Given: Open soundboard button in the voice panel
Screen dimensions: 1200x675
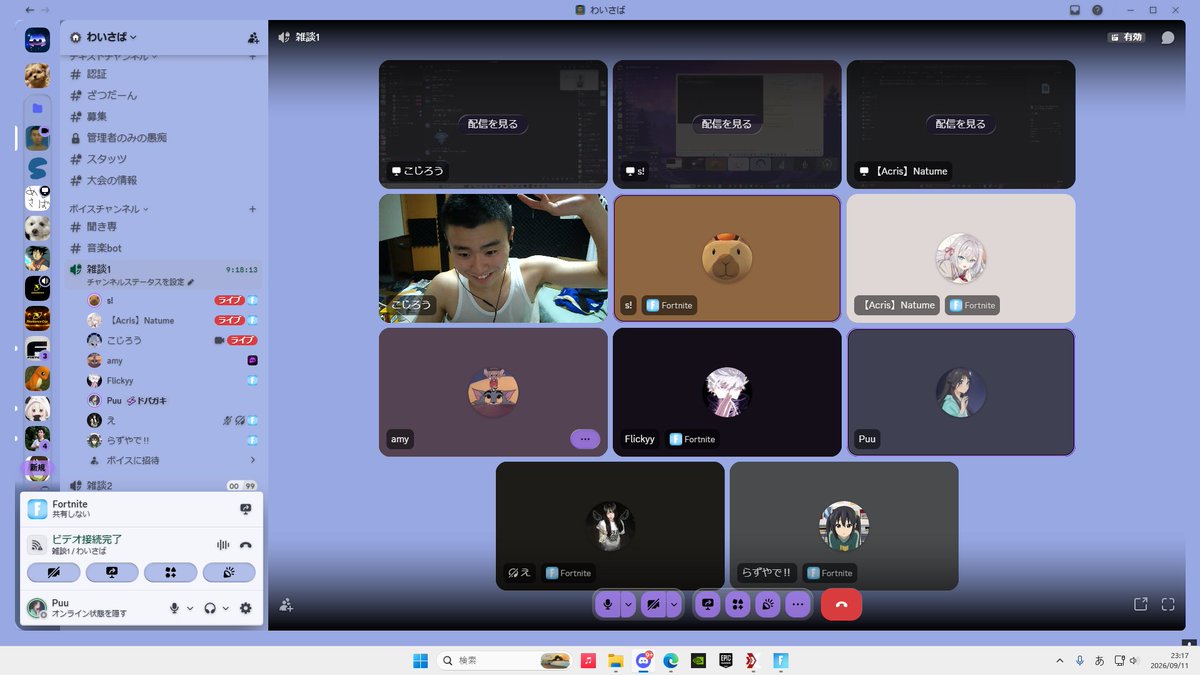Looking at the screenshot, I should click(229, 573).
